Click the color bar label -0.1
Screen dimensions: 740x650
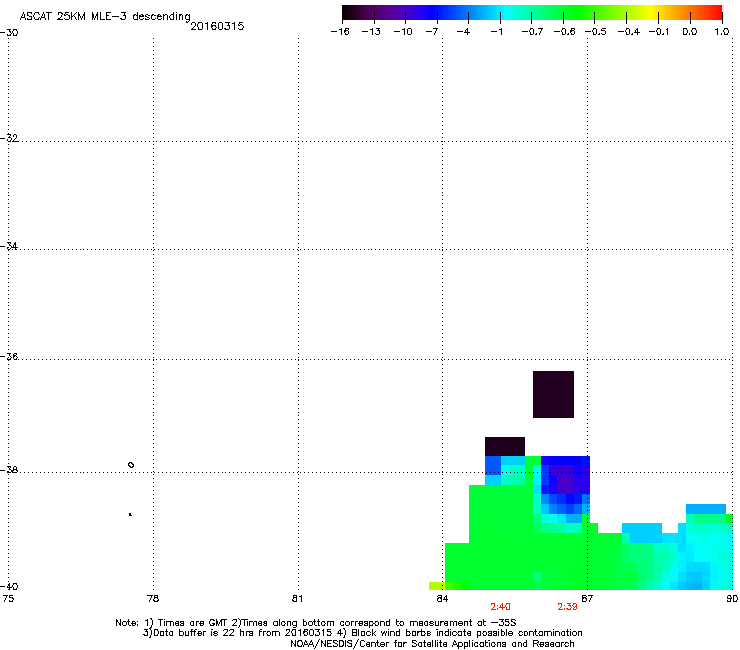tap(659, 32)
